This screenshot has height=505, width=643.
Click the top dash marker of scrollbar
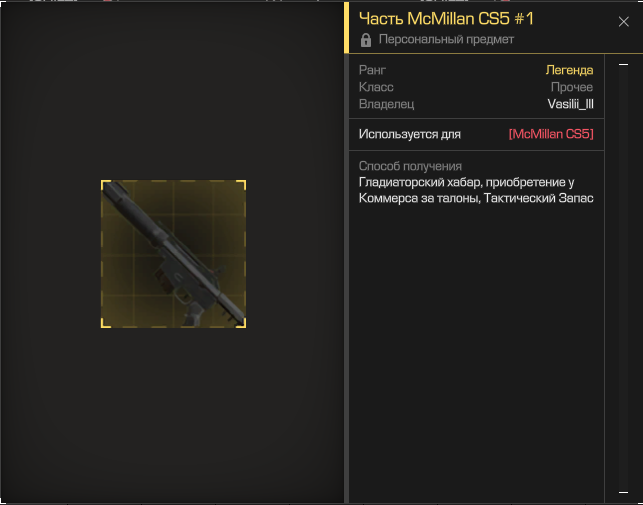pos(623,64)
